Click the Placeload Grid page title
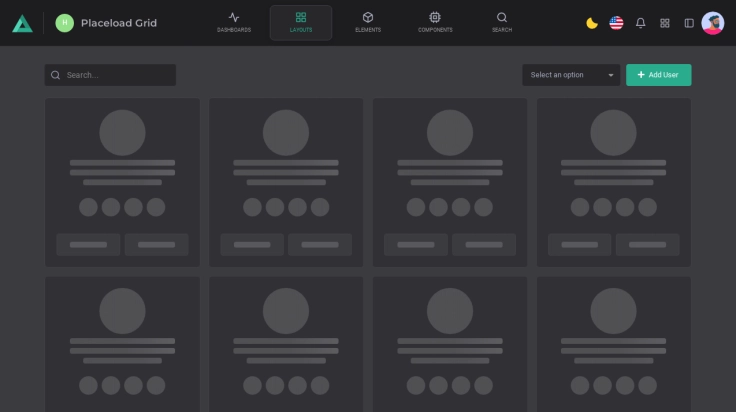736x412 pixels. pos(119,23)
